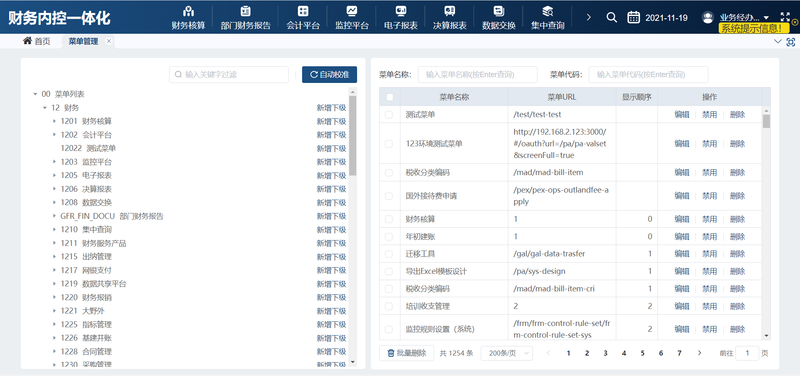
Task: Check the 测试菜单 row checkbox
Action: click(x=389, y=115)
